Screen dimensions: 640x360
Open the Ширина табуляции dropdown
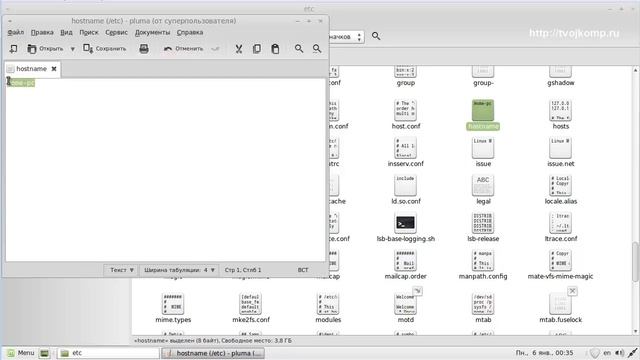coord(179,270)
